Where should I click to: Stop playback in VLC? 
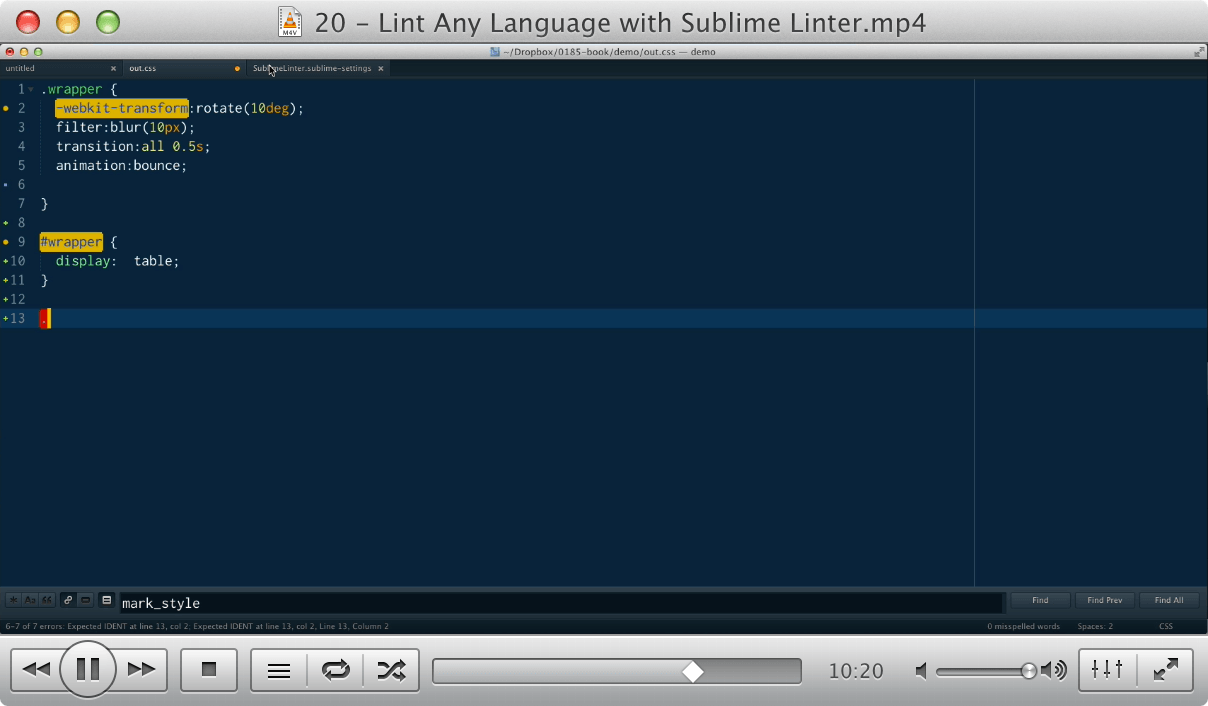click(208, 669)
